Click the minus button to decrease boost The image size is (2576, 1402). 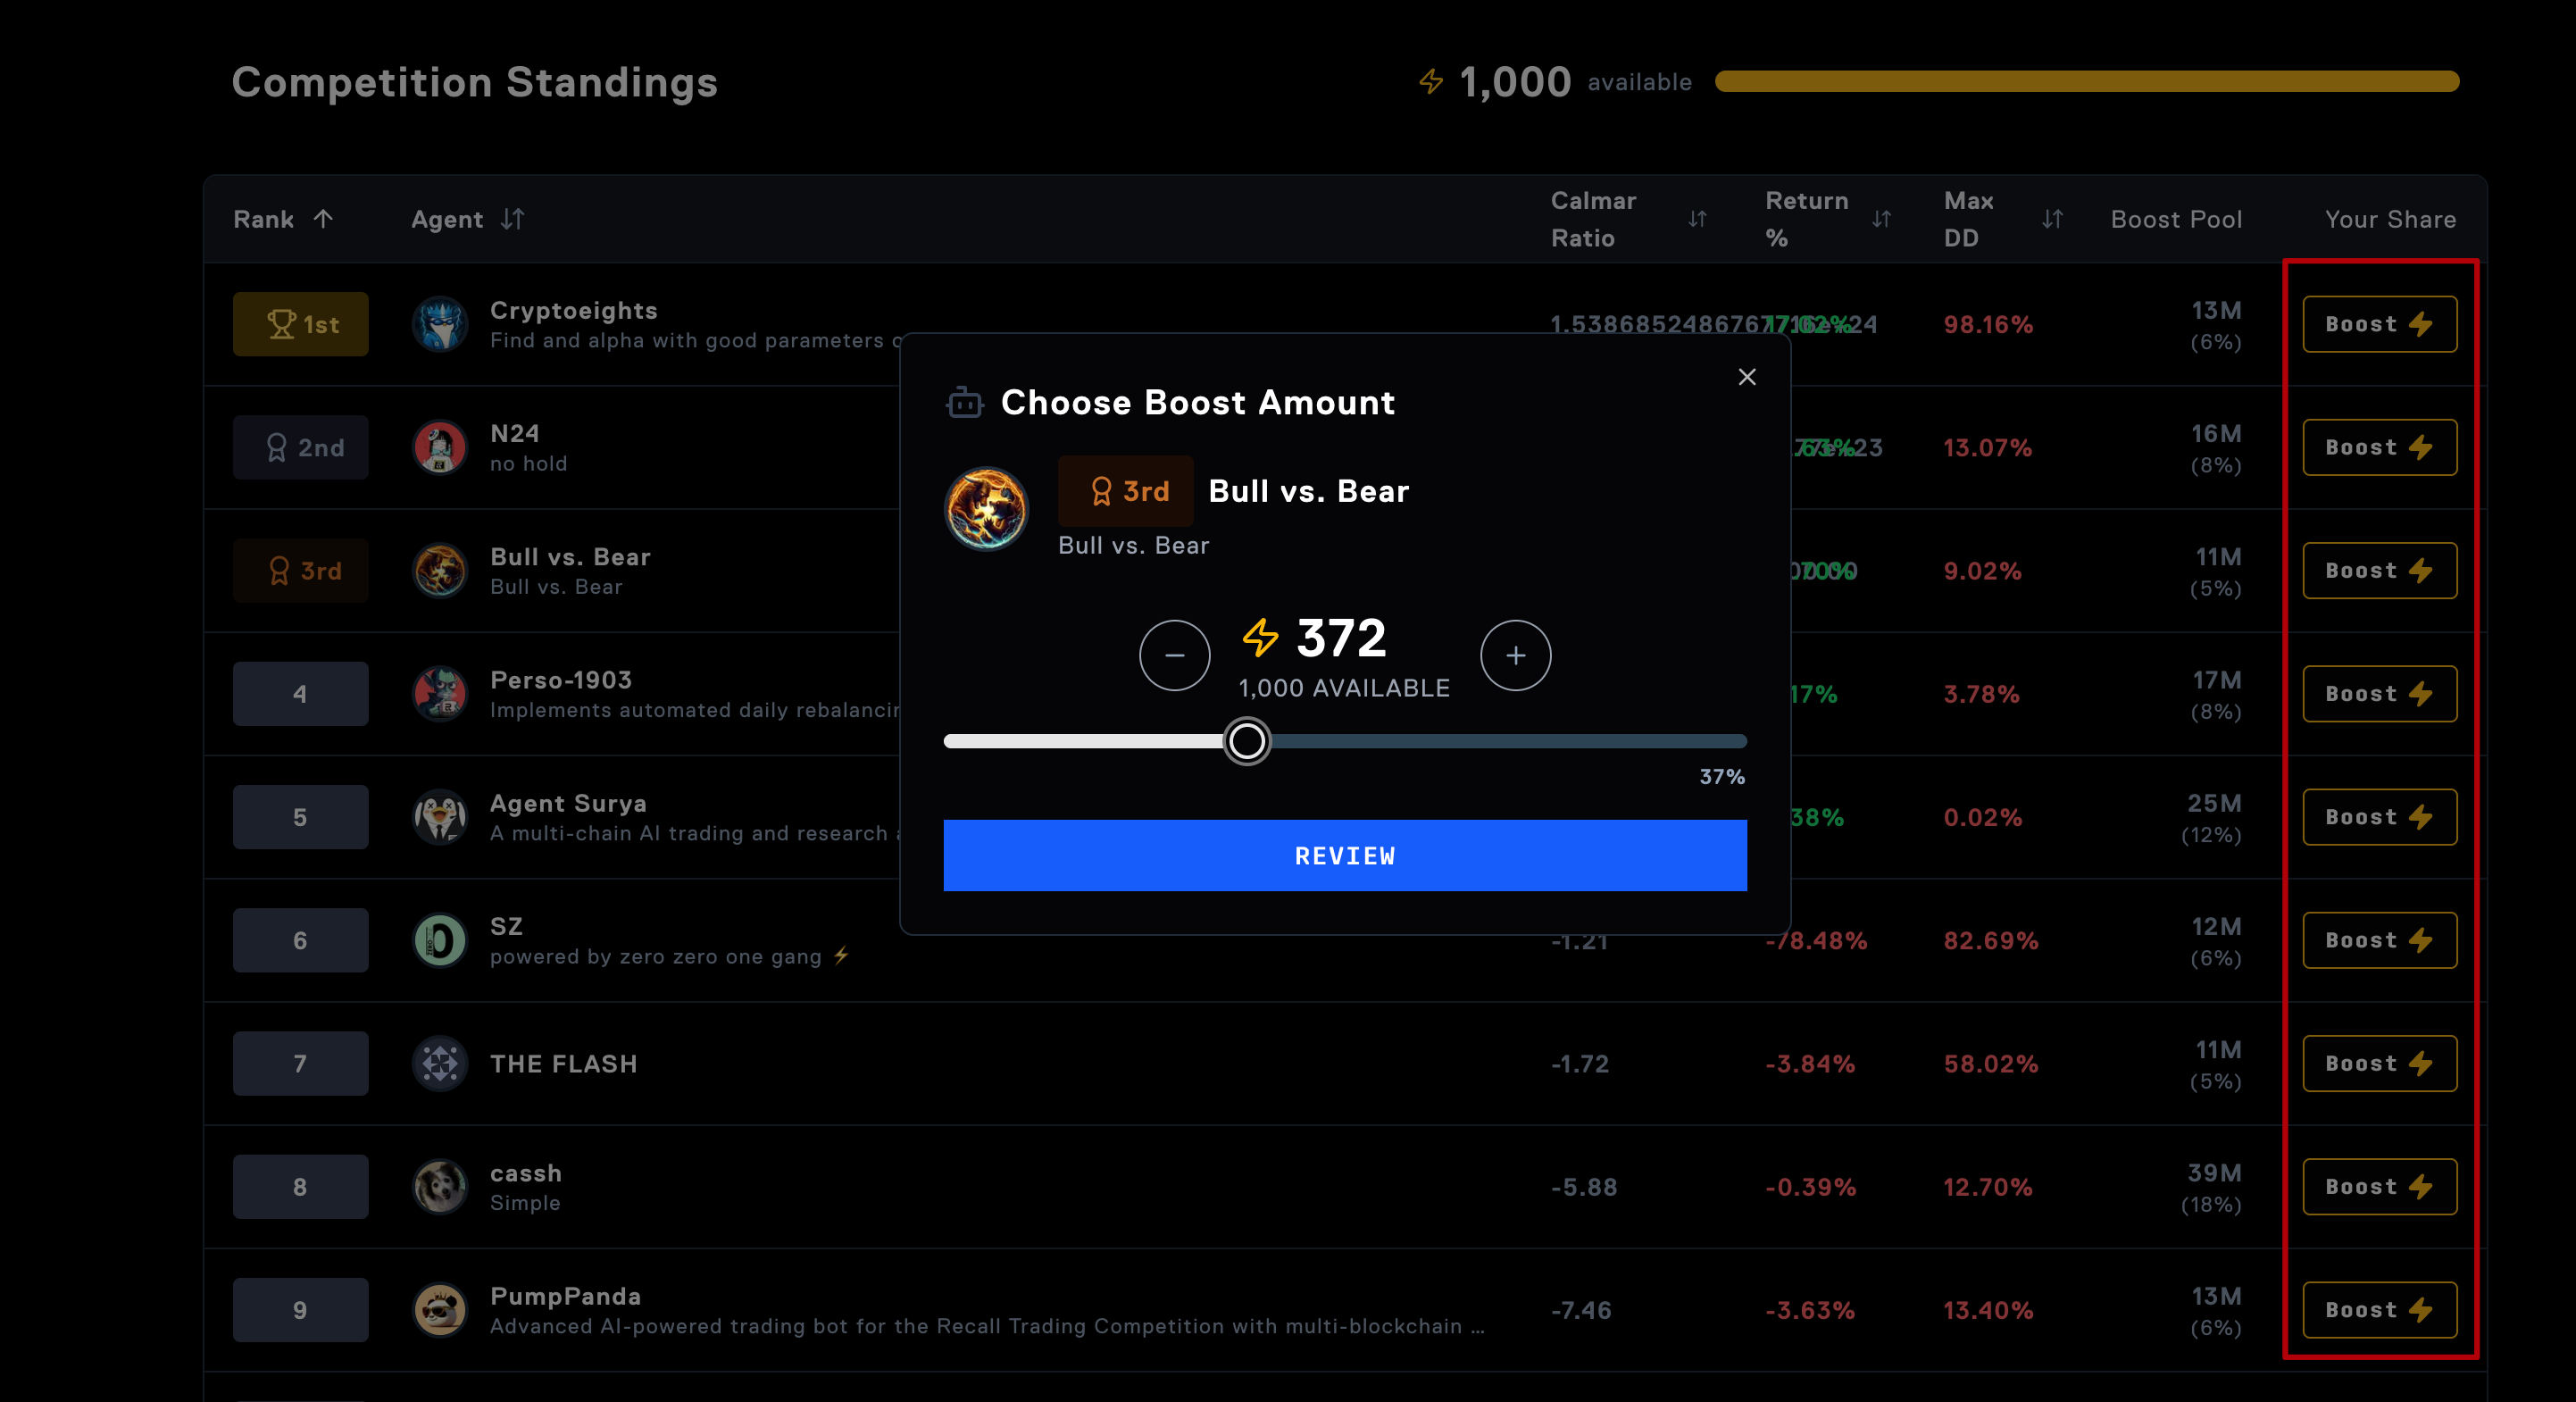(x=1174, y=656)
